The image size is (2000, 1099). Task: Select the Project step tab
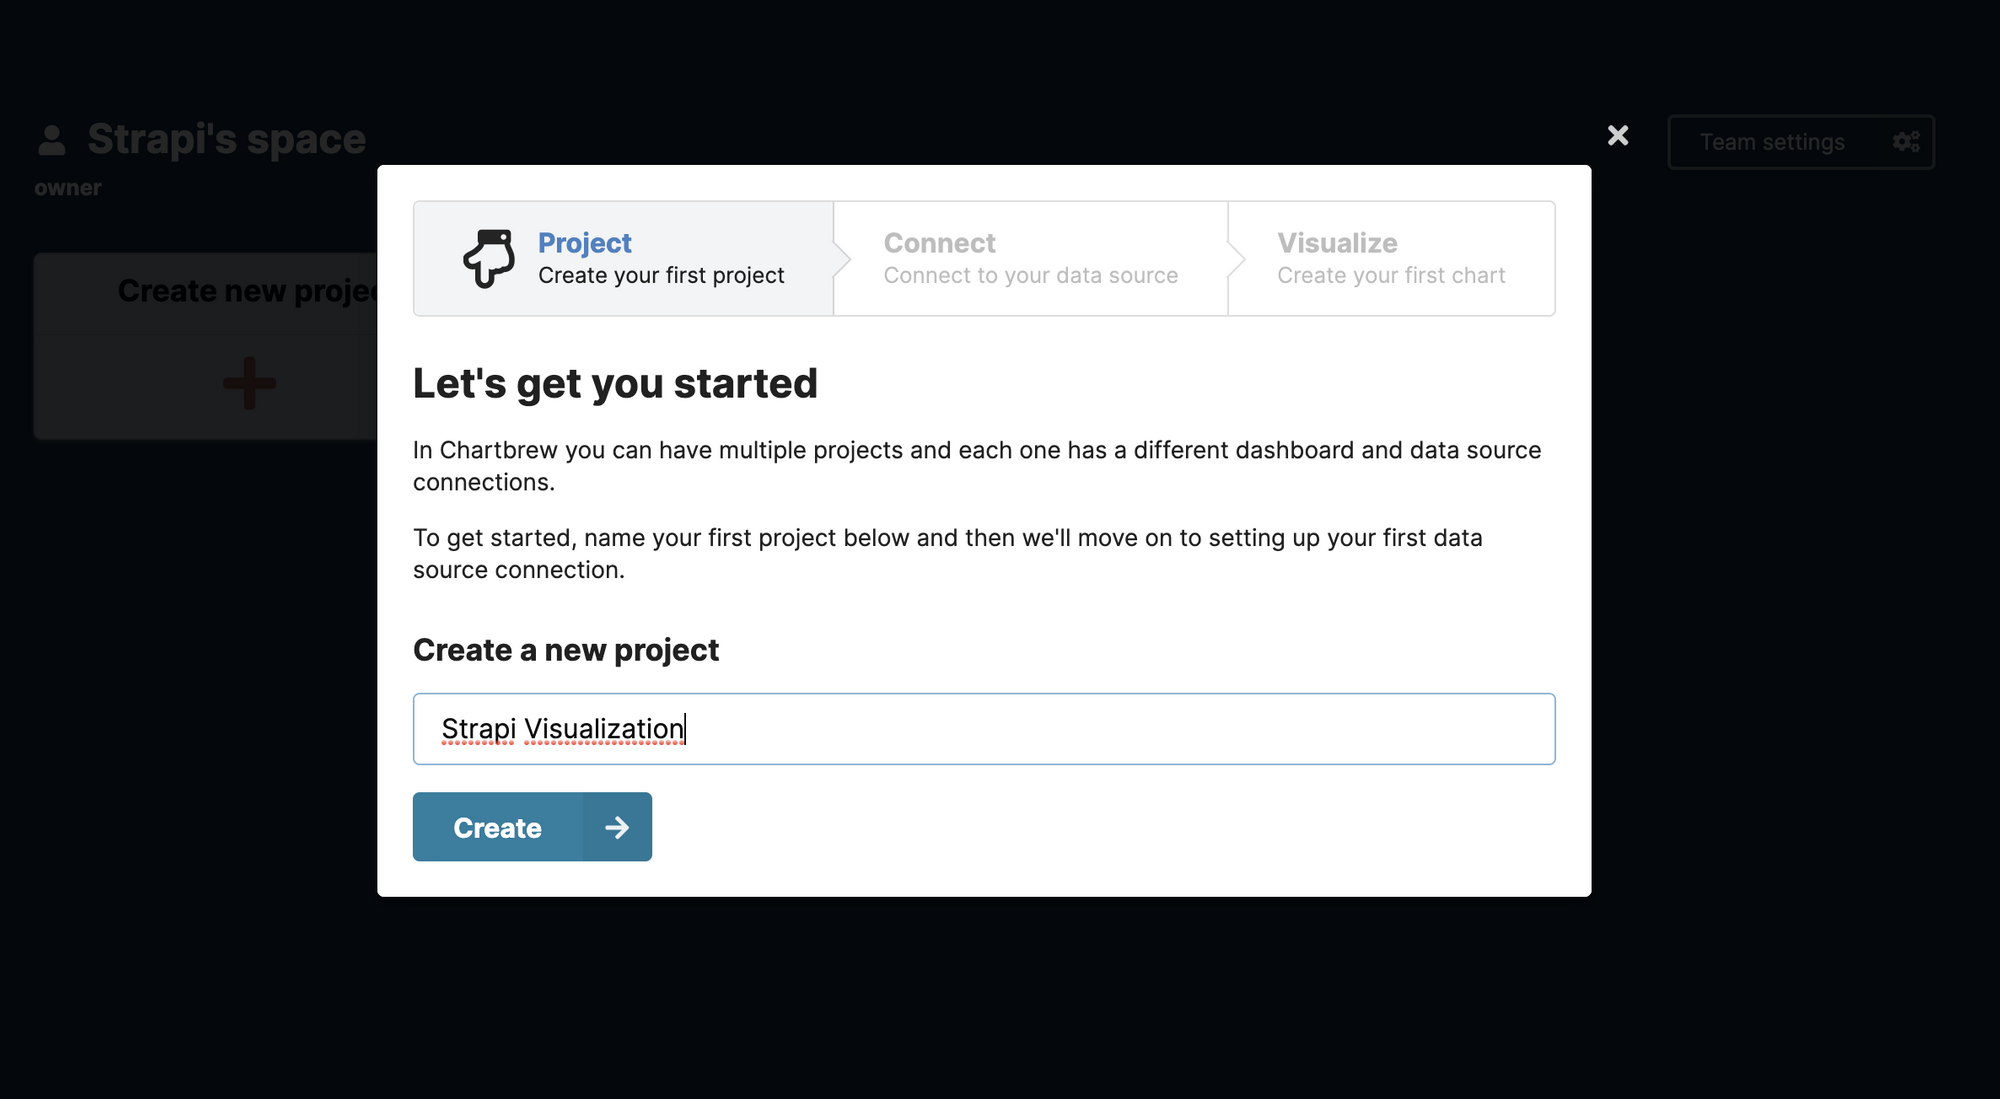pos(622,258)
